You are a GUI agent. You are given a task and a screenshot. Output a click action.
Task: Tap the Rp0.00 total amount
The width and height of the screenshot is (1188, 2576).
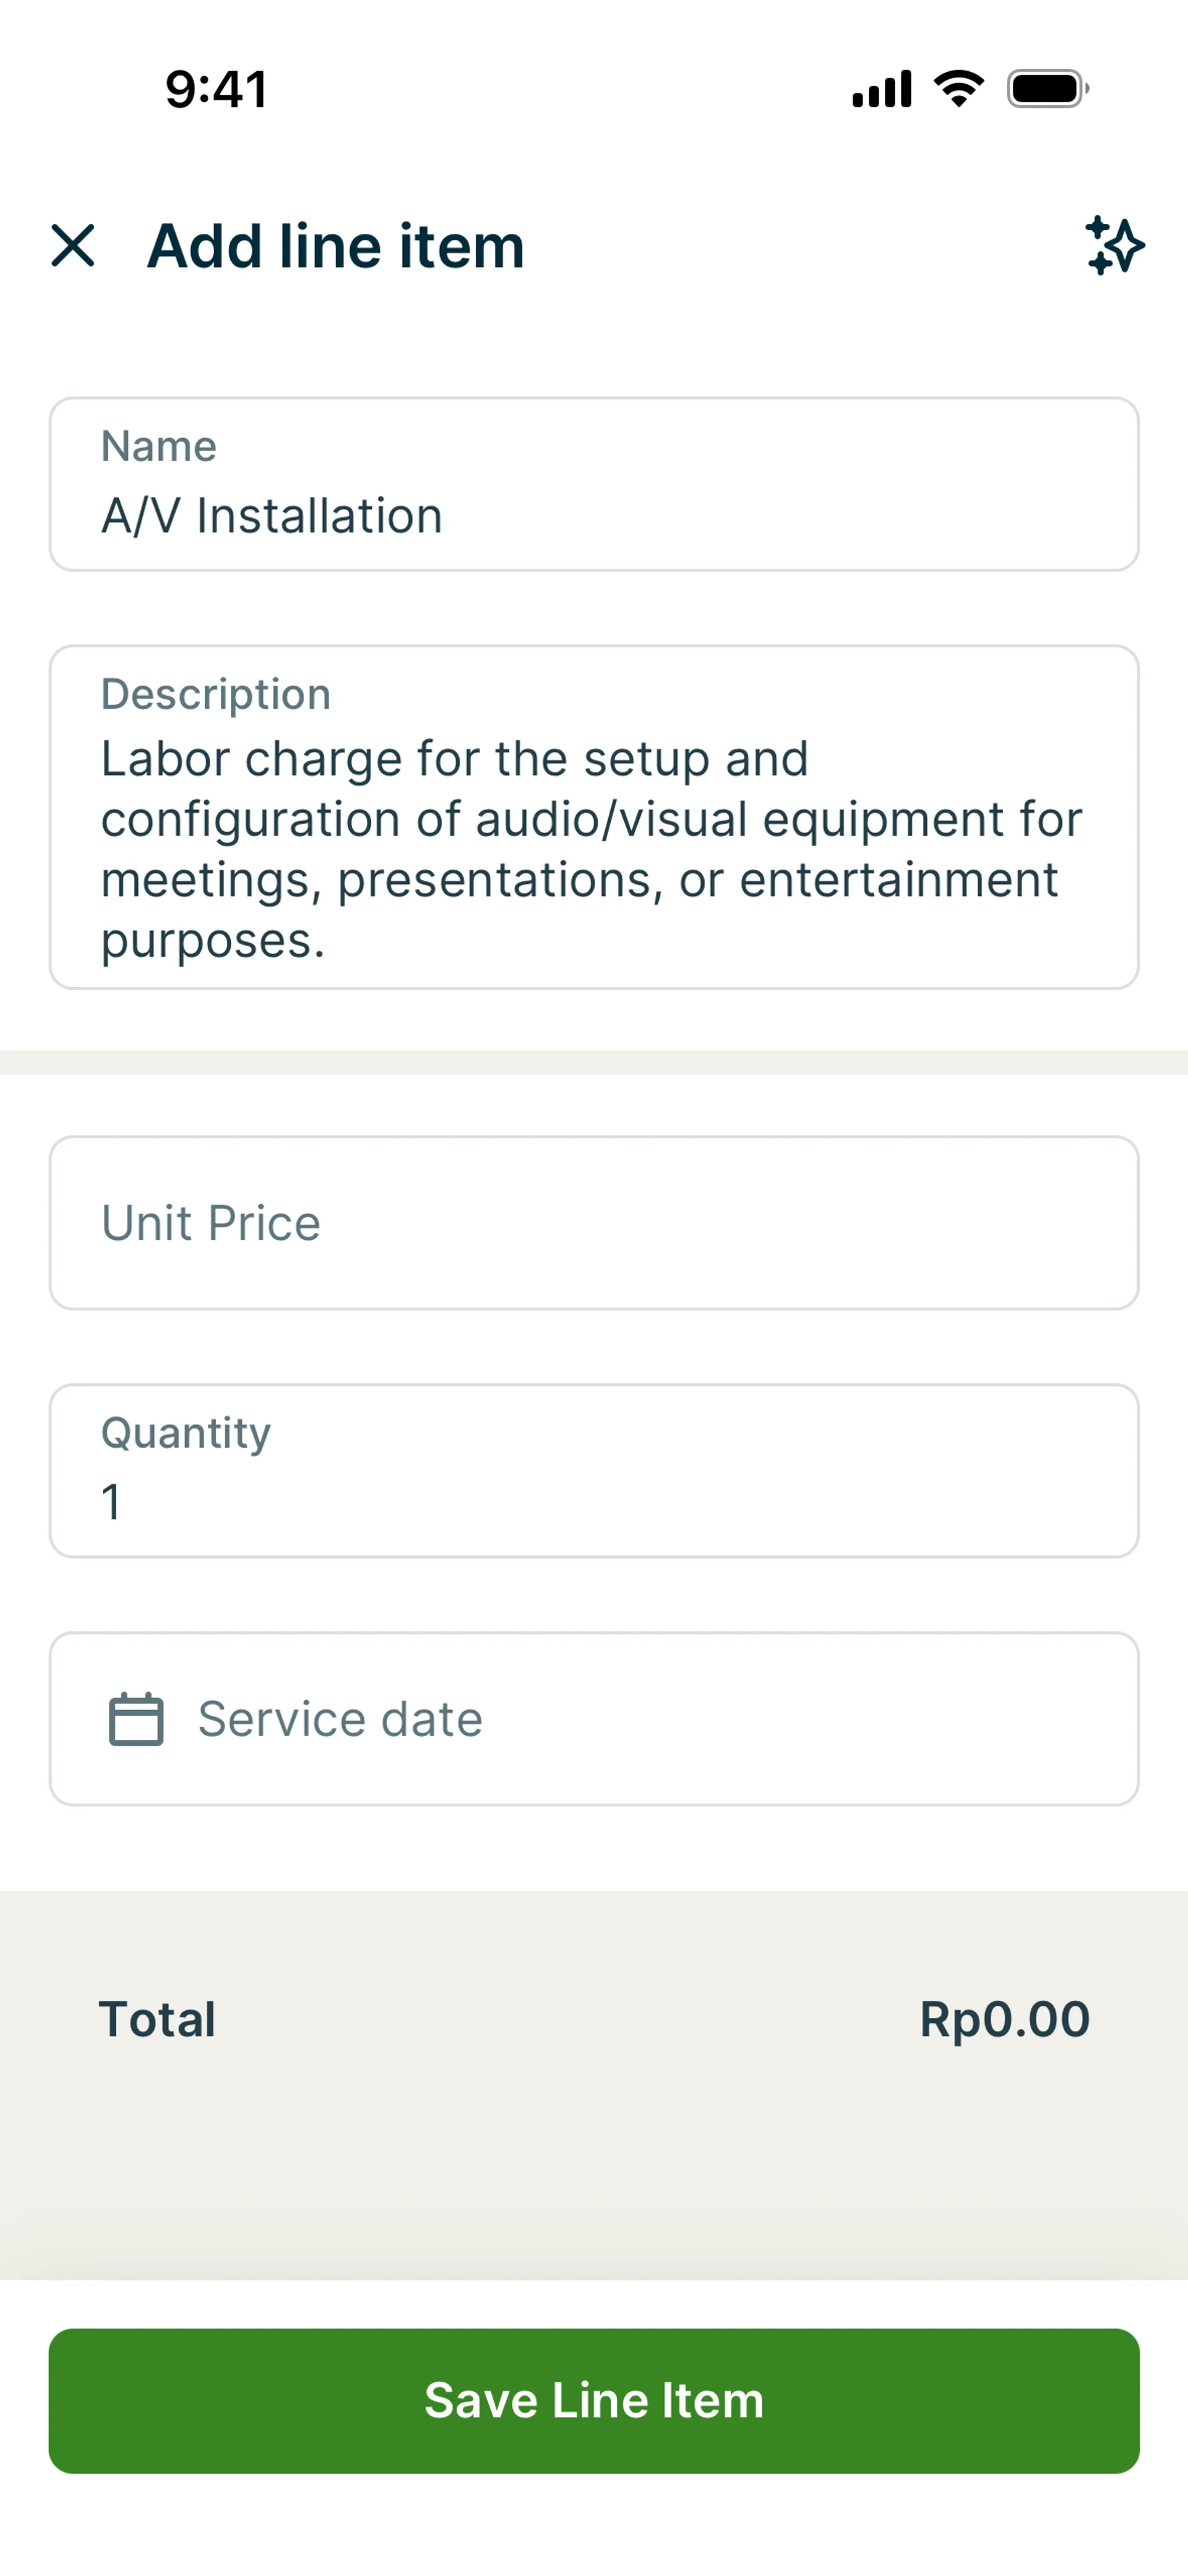pos(1004,2019)
